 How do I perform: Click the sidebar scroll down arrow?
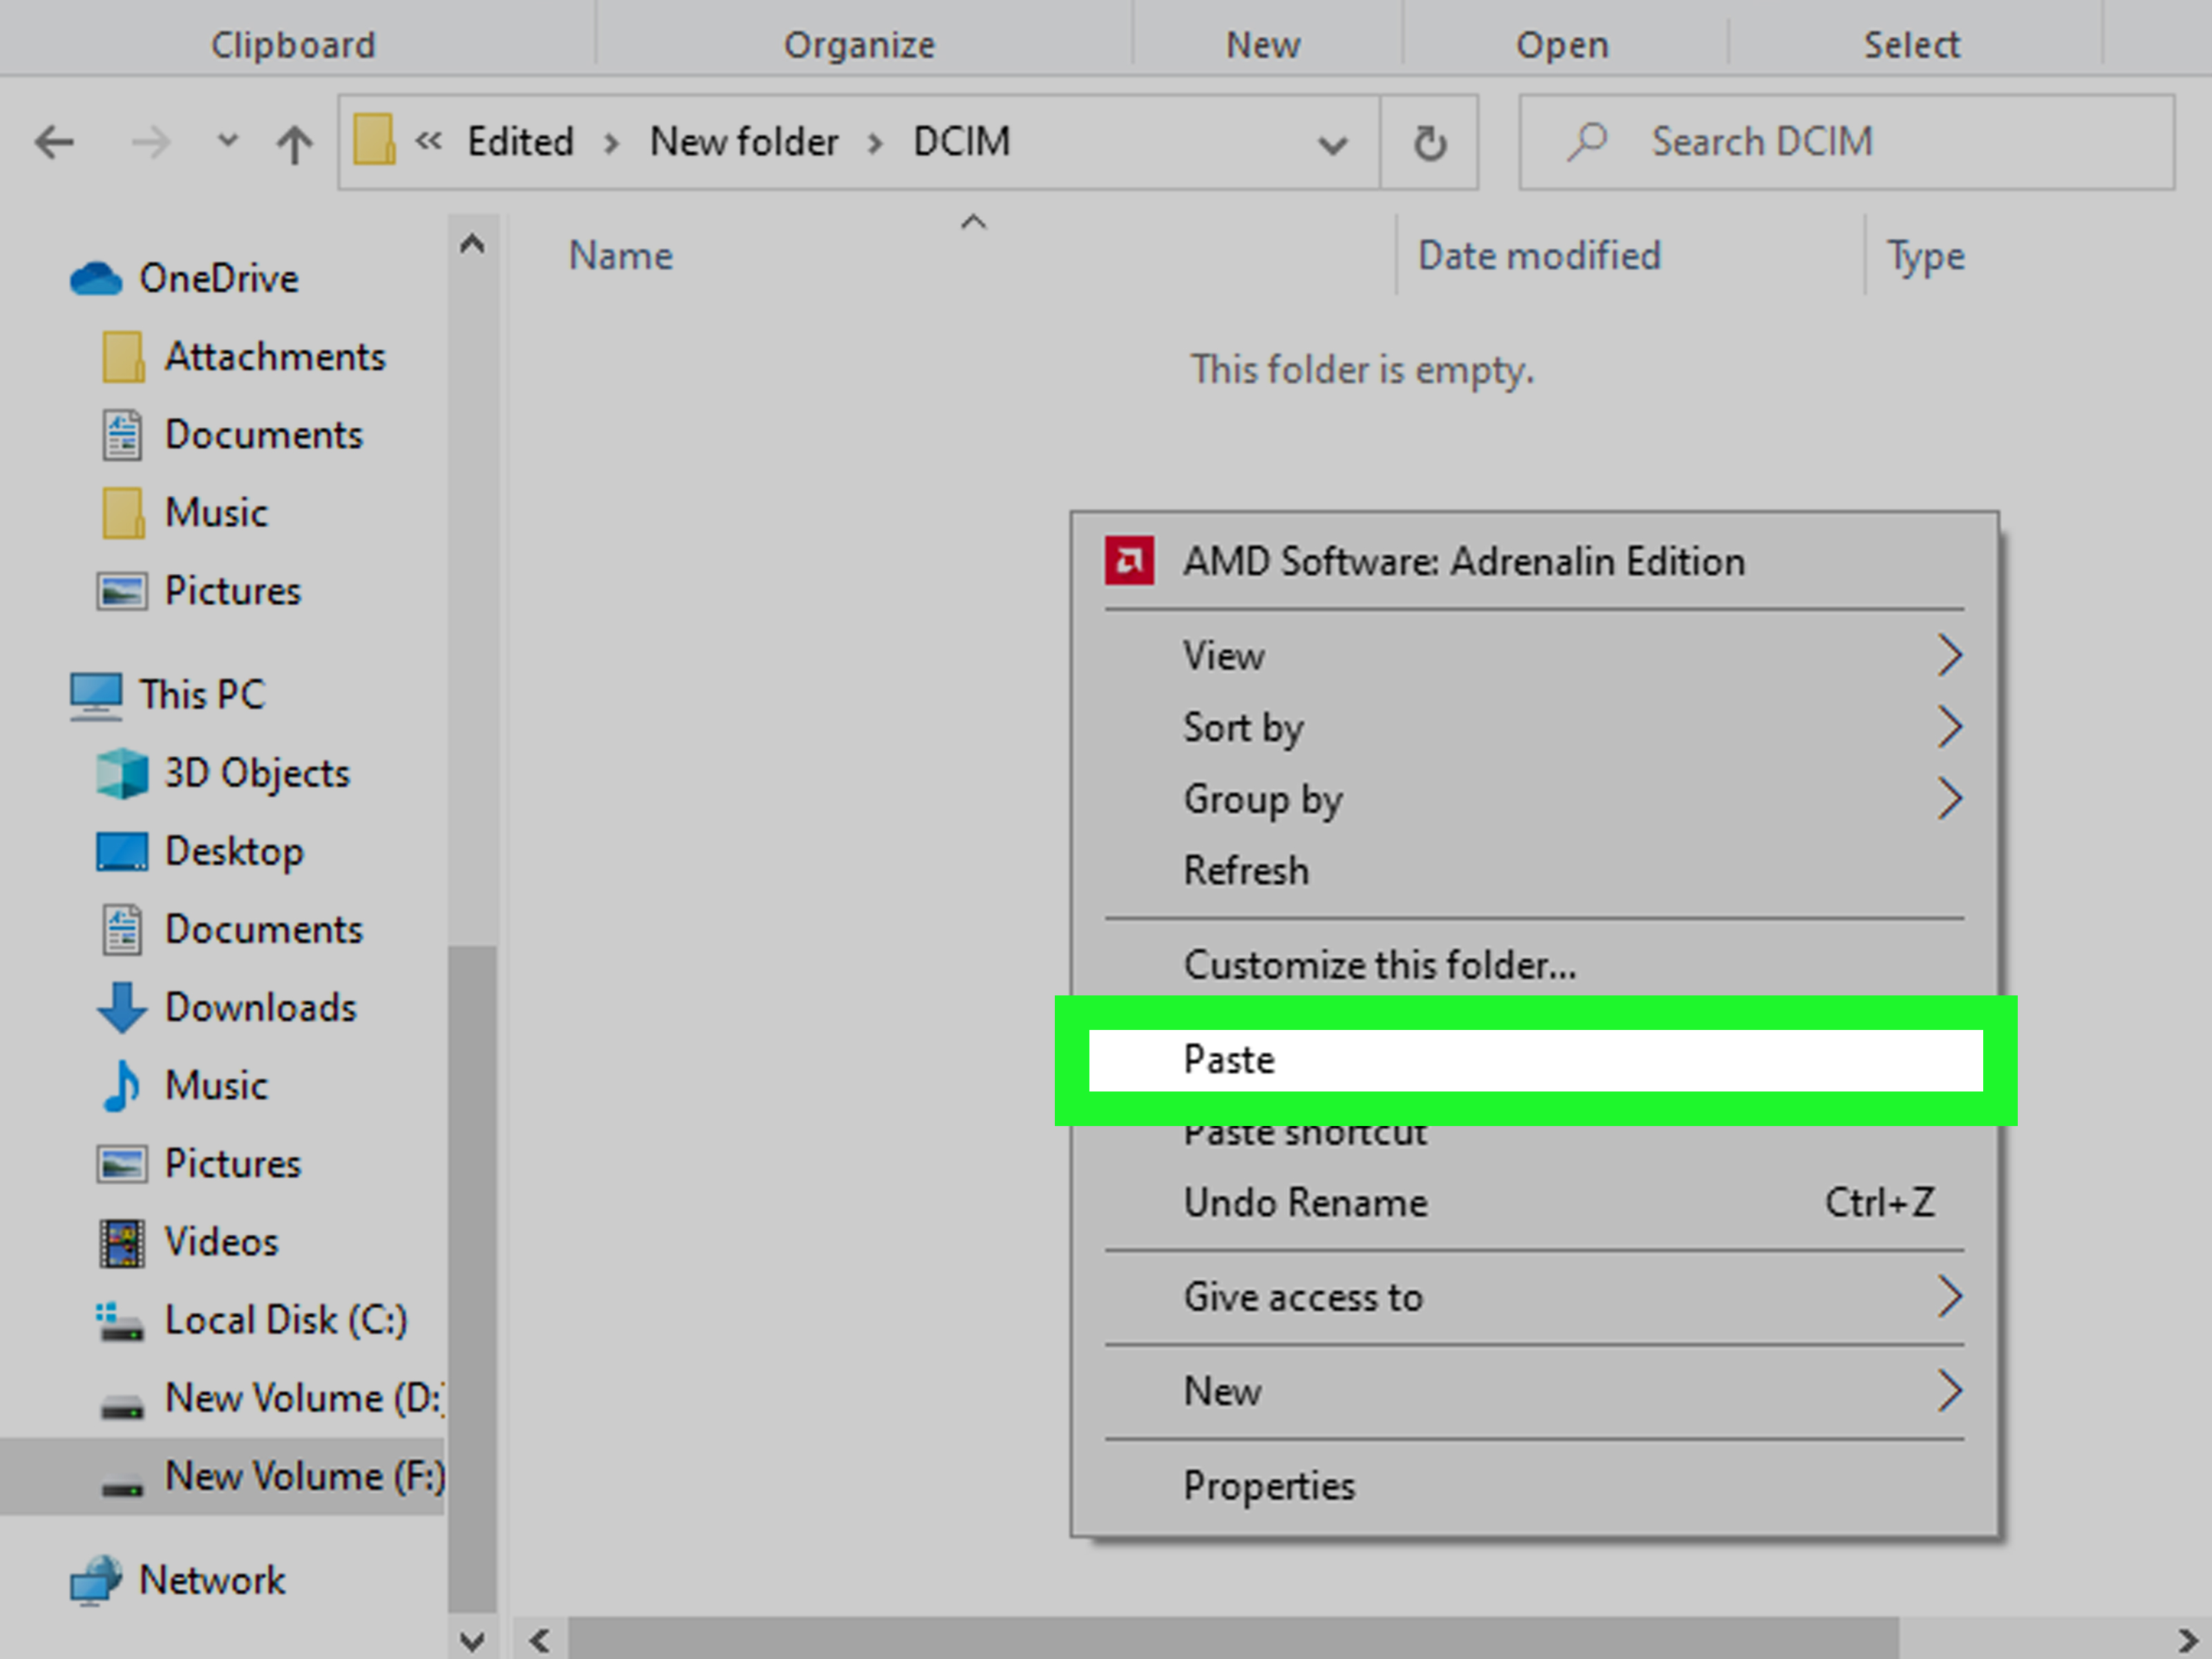[x=472, y=1640]
